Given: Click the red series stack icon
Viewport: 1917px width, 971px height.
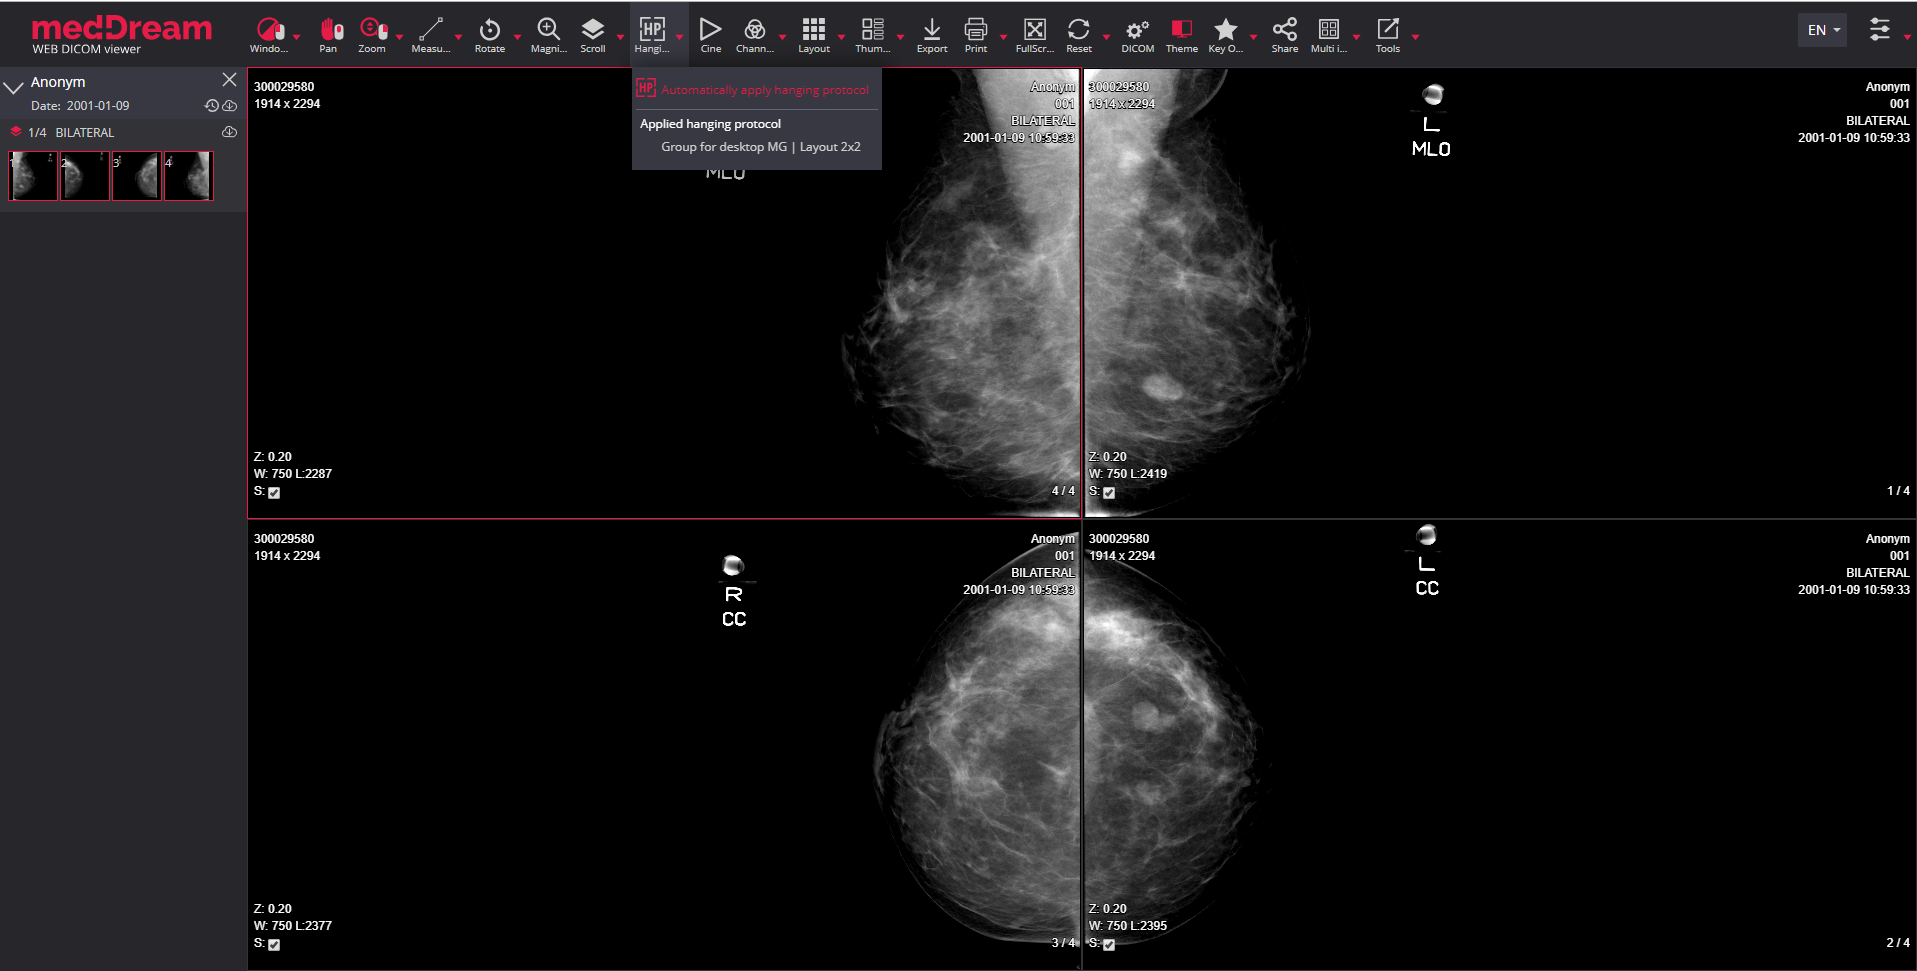Looking at the screenshot, I should pos(16,132).
